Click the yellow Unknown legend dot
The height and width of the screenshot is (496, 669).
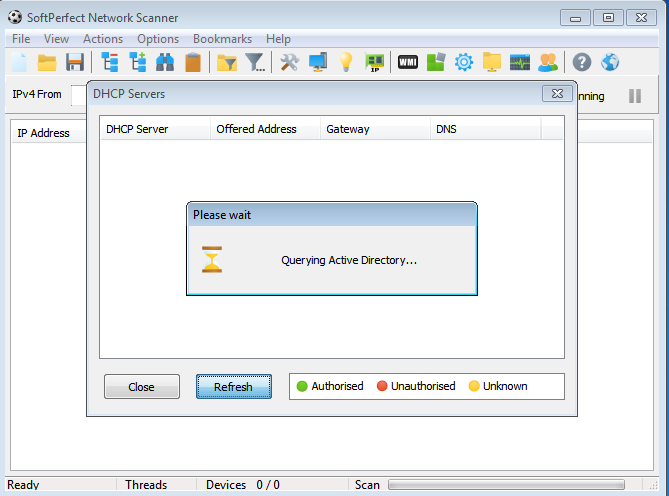[x=474, y=386]
